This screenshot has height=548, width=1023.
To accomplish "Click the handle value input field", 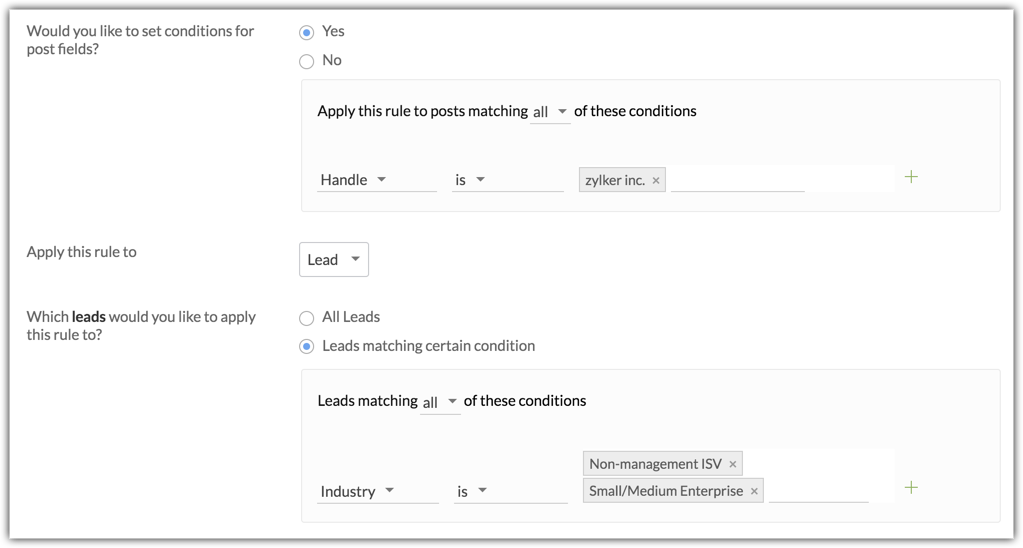I will (737, 180).
